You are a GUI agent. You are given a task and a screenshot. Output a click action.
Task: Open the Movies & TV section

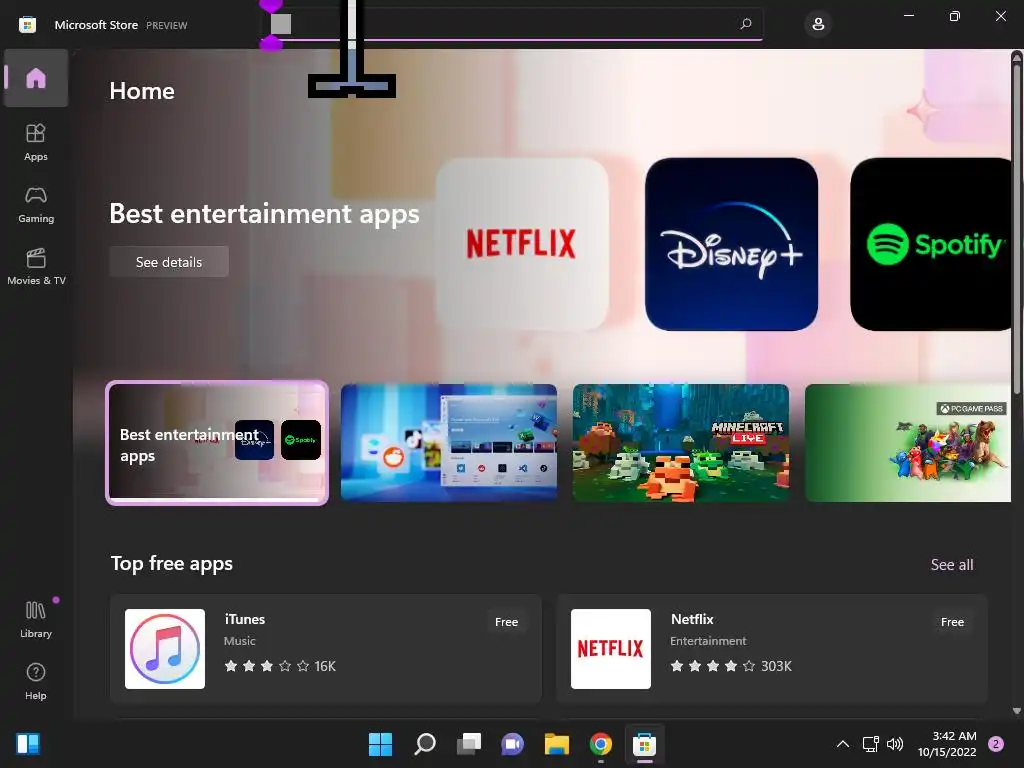[x=36, y=266]
